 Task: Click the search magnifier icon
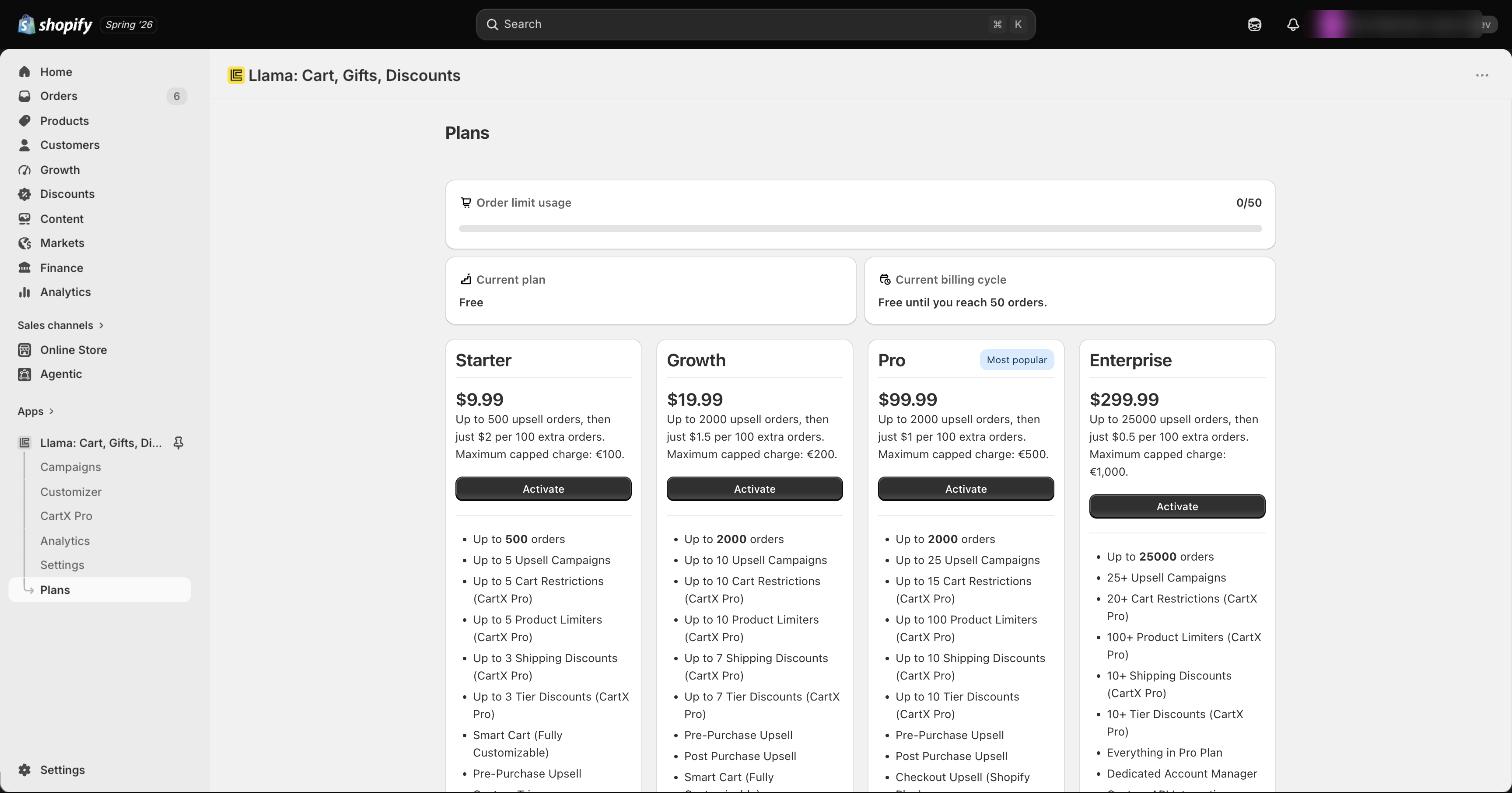(493, 24)
